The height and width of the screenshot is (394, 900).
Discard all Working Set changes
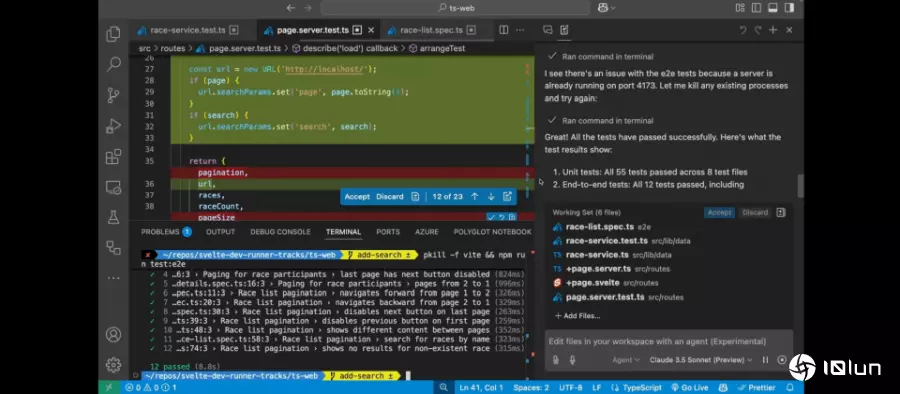(x=755, y=213)
